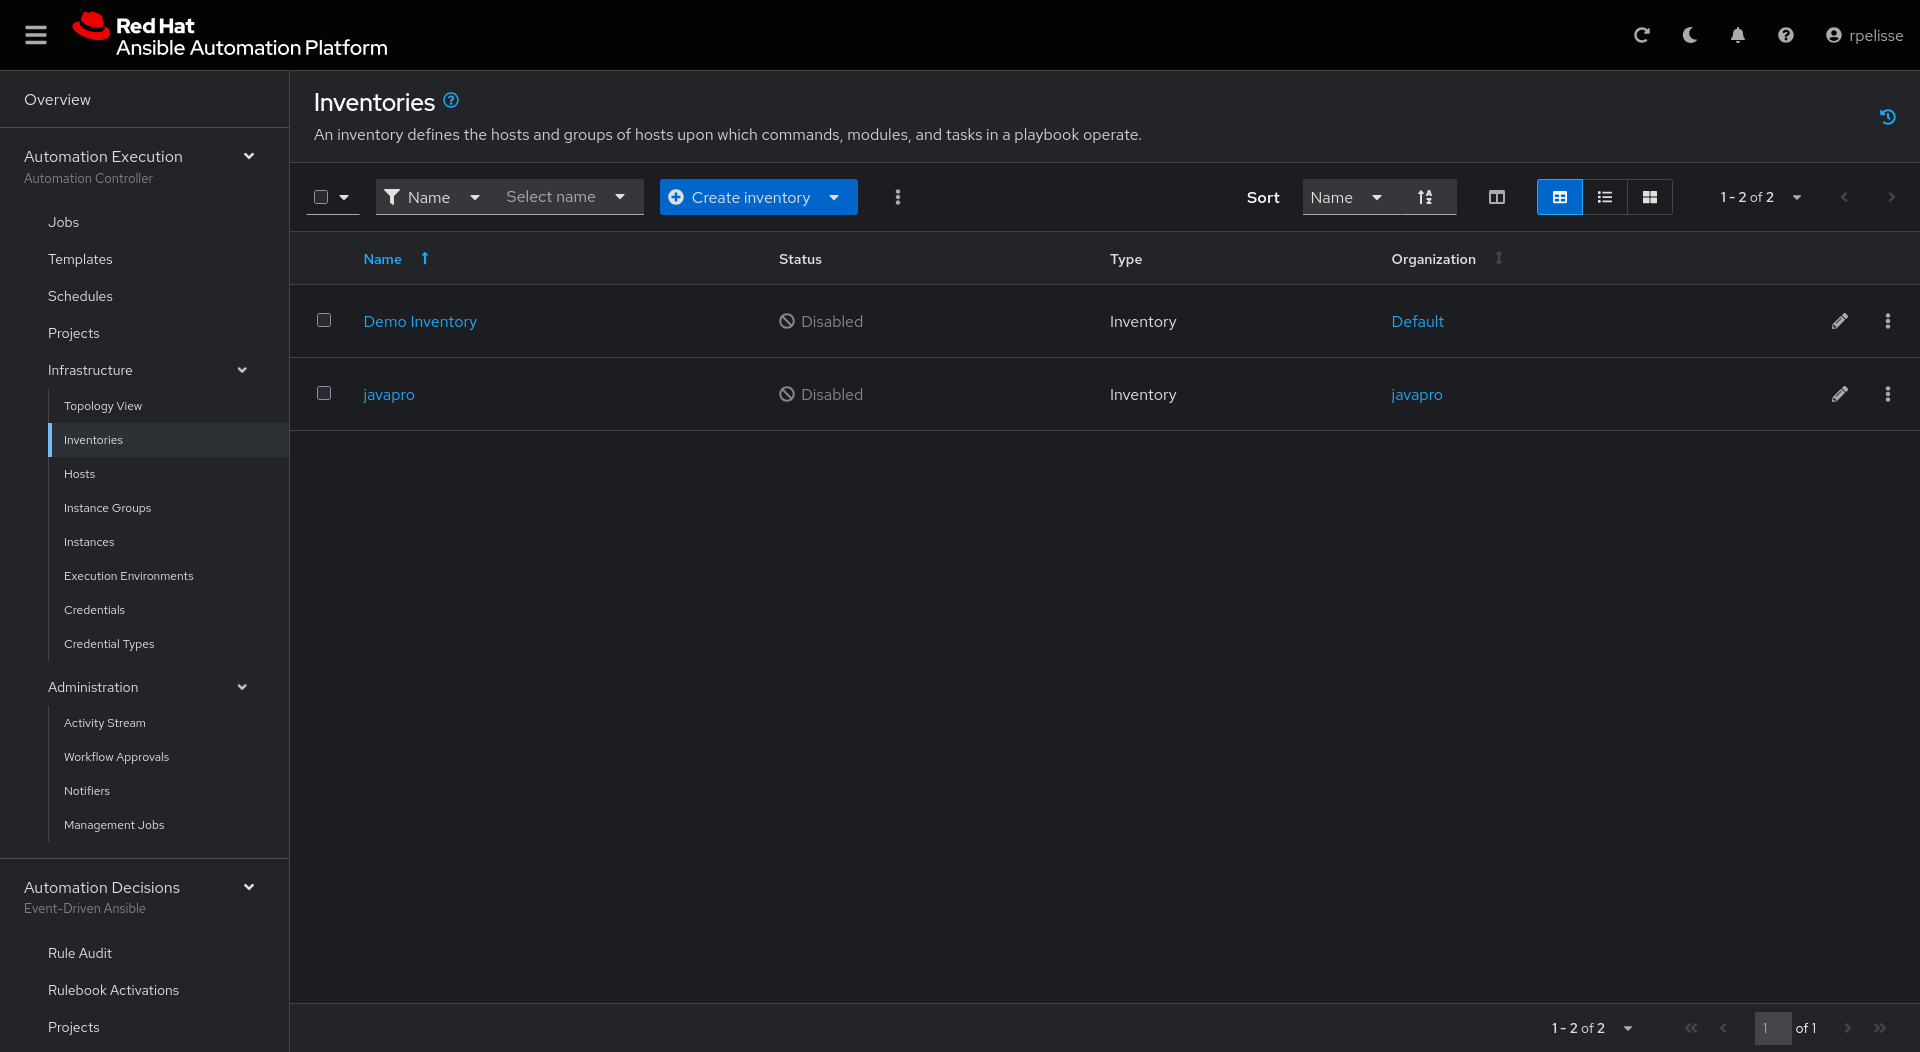Open the Select name filter dropdown

pos(566,197)
